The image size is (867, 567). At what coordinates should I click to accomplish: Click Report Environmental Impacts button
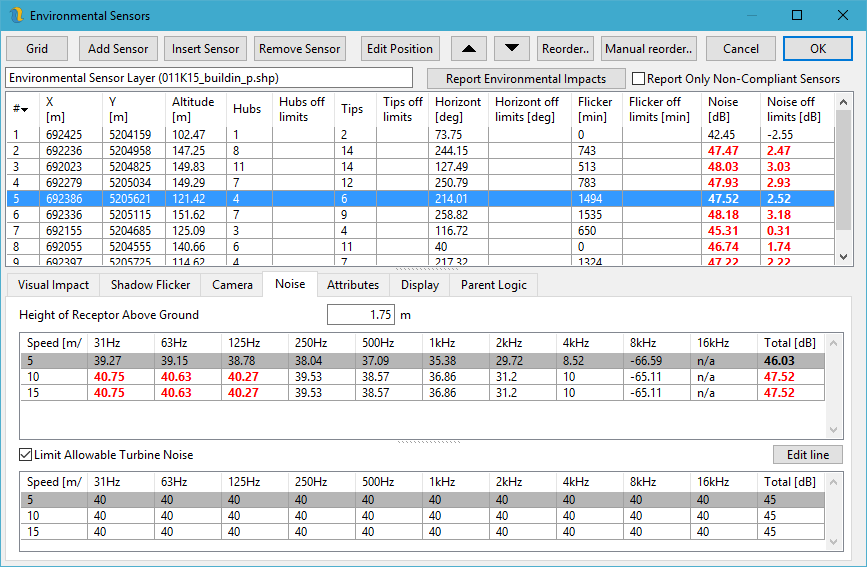click(525, 79)
